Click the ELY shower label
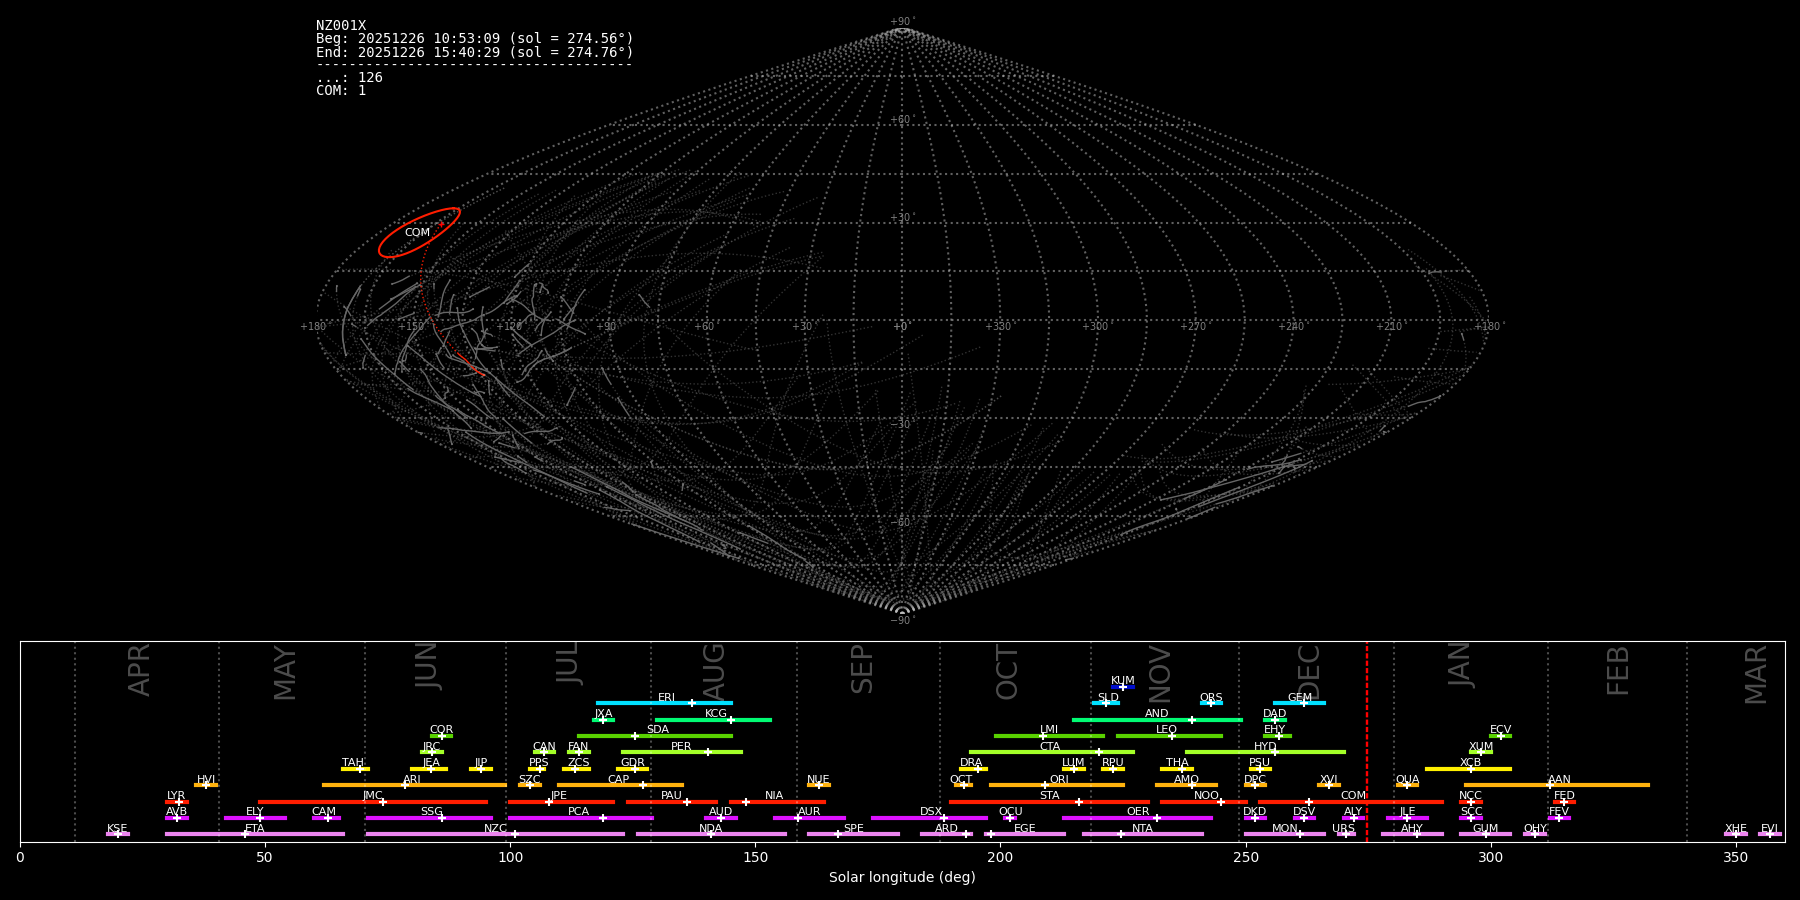 (255, 812)
